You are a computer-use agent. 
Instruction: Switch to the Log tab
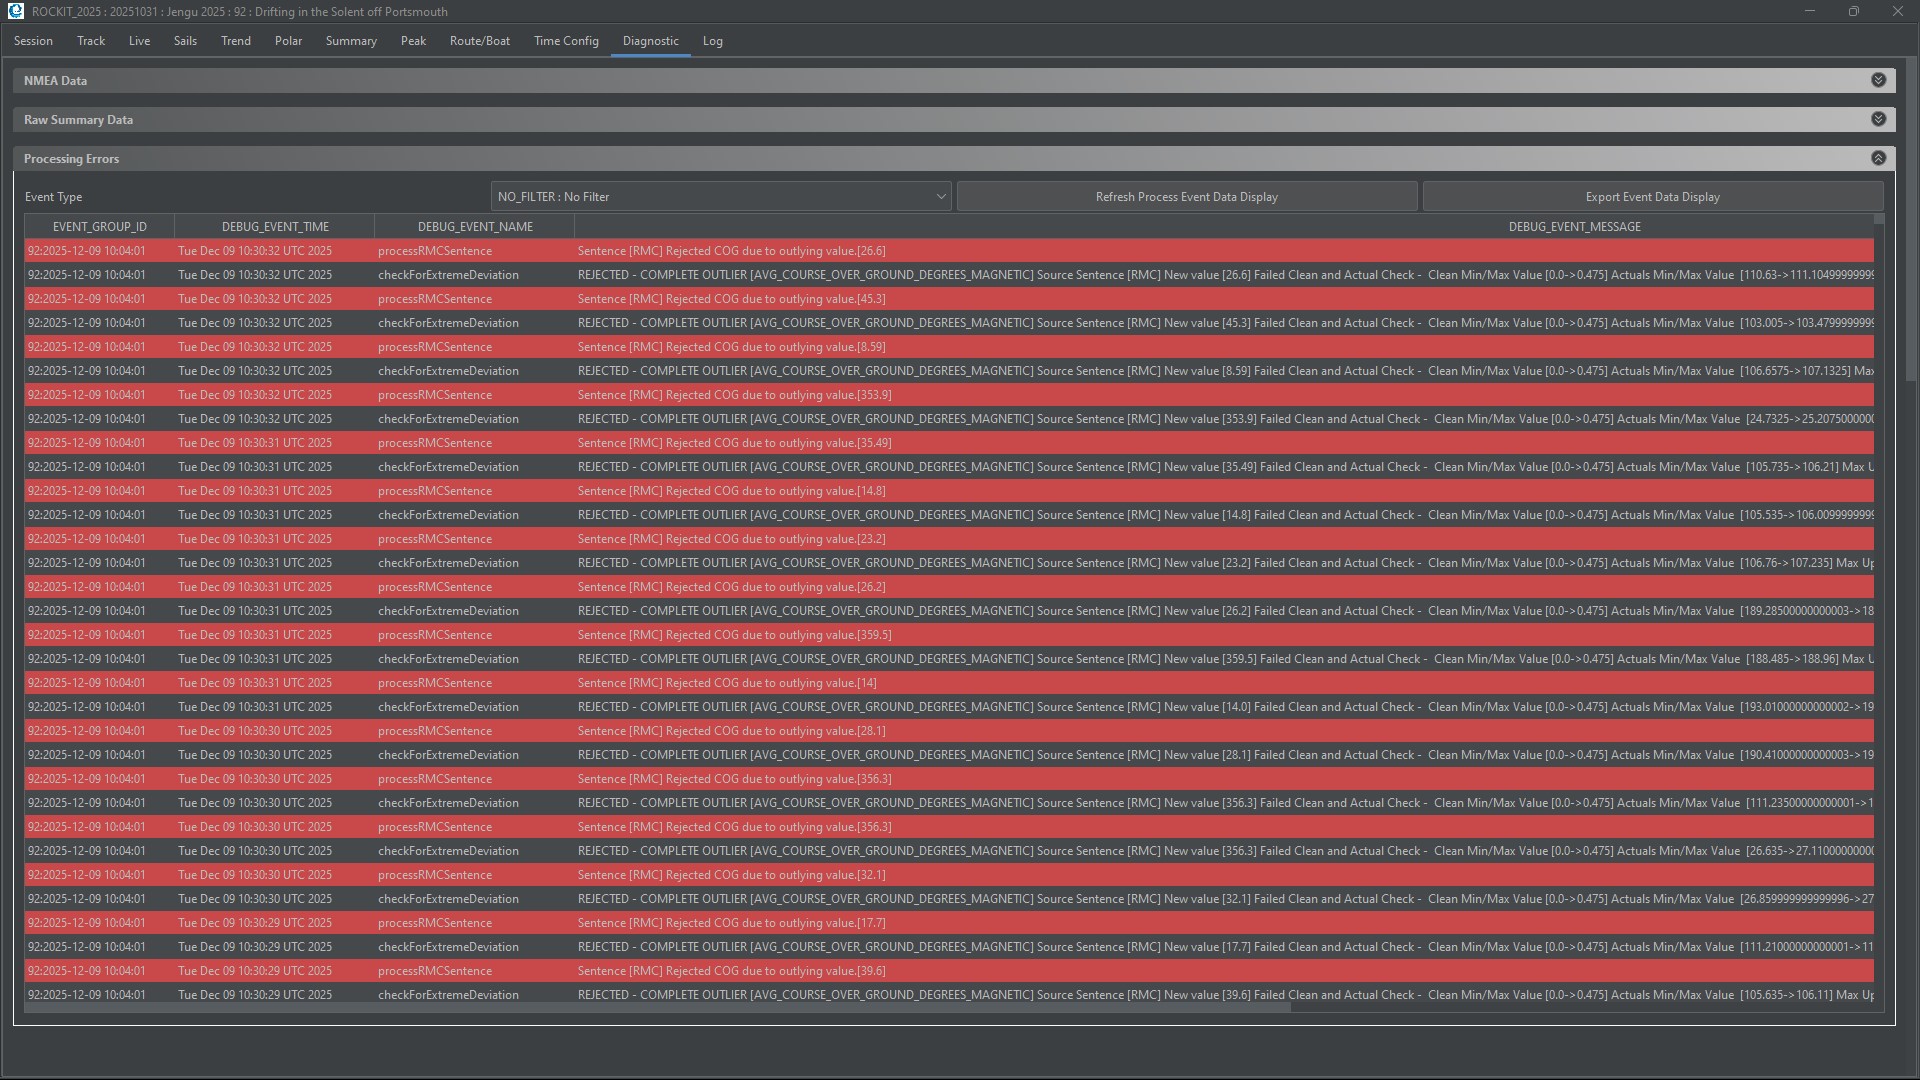pos(712,41)
